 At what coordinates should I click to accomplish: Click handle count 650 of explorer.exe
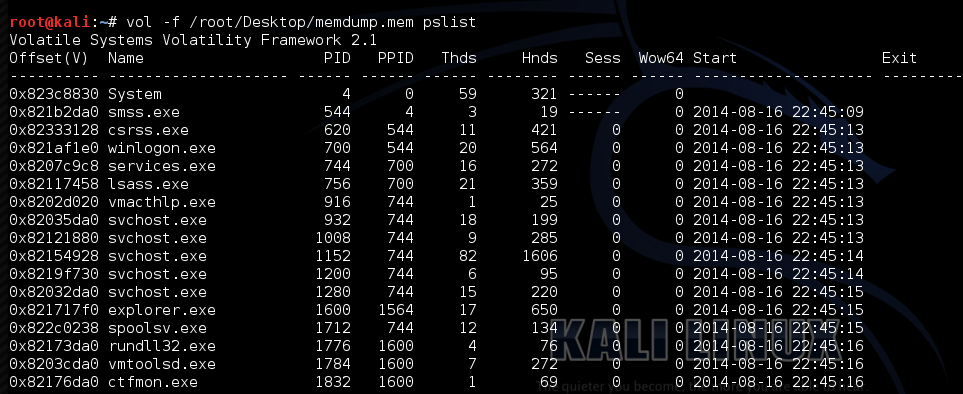(544, 310)
